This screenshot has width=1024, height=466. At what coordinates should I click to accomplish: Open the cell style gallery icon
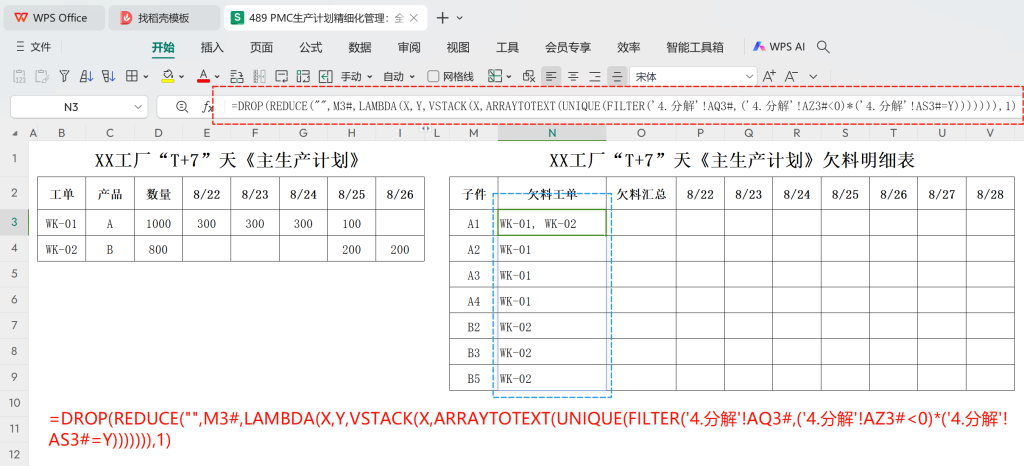pyautogui.click(x=496, y=76)
